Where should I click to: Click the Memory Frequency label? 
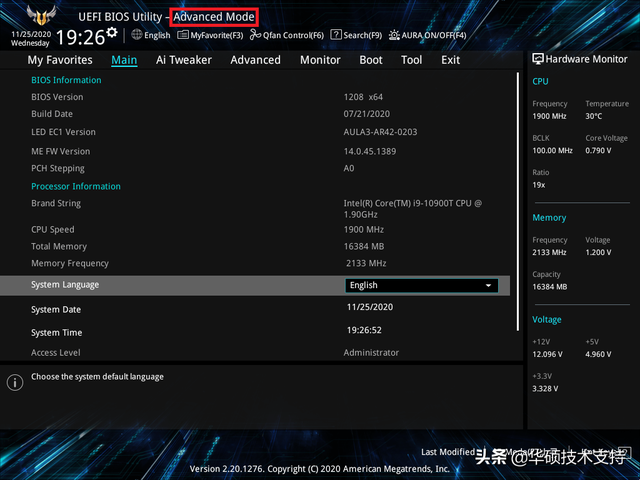(x=70, y=264)
